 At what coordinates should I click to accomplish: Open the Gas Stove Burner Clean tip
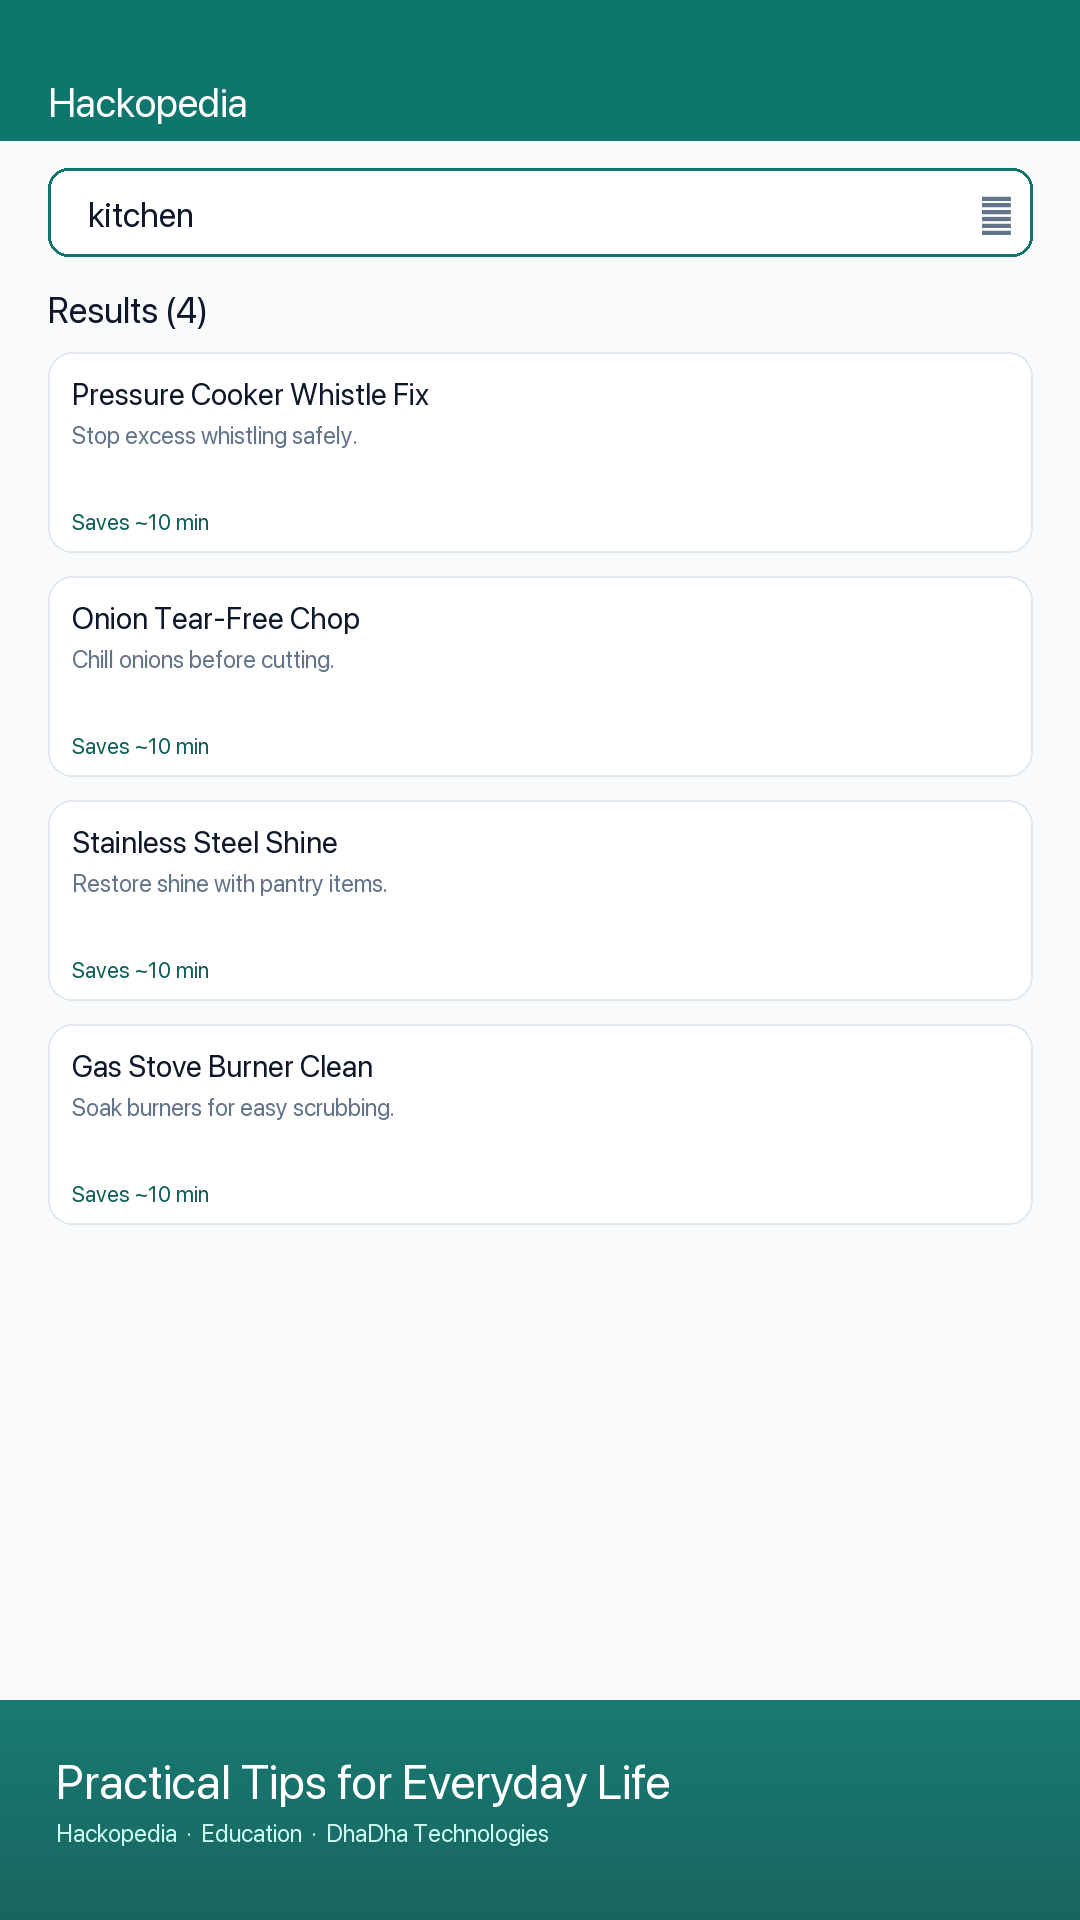pyautogui.click(x=540, y=1124)
